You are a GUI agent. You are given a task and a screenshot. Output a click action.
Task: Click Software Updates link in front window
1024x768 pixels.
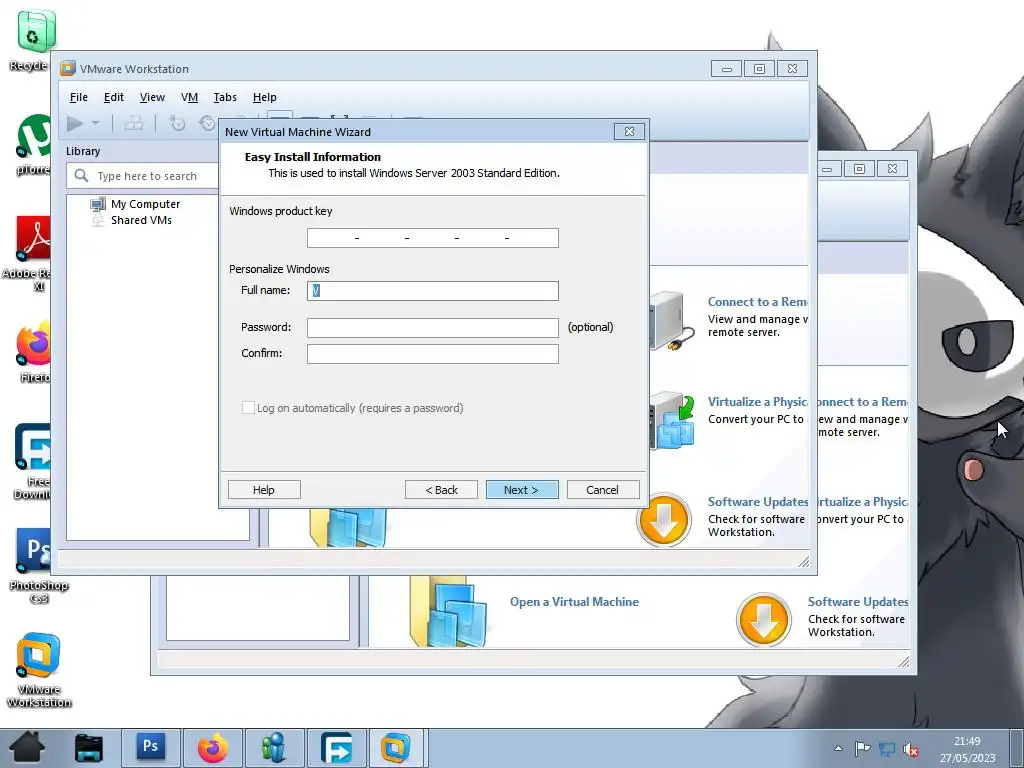(x=758, y=502)
